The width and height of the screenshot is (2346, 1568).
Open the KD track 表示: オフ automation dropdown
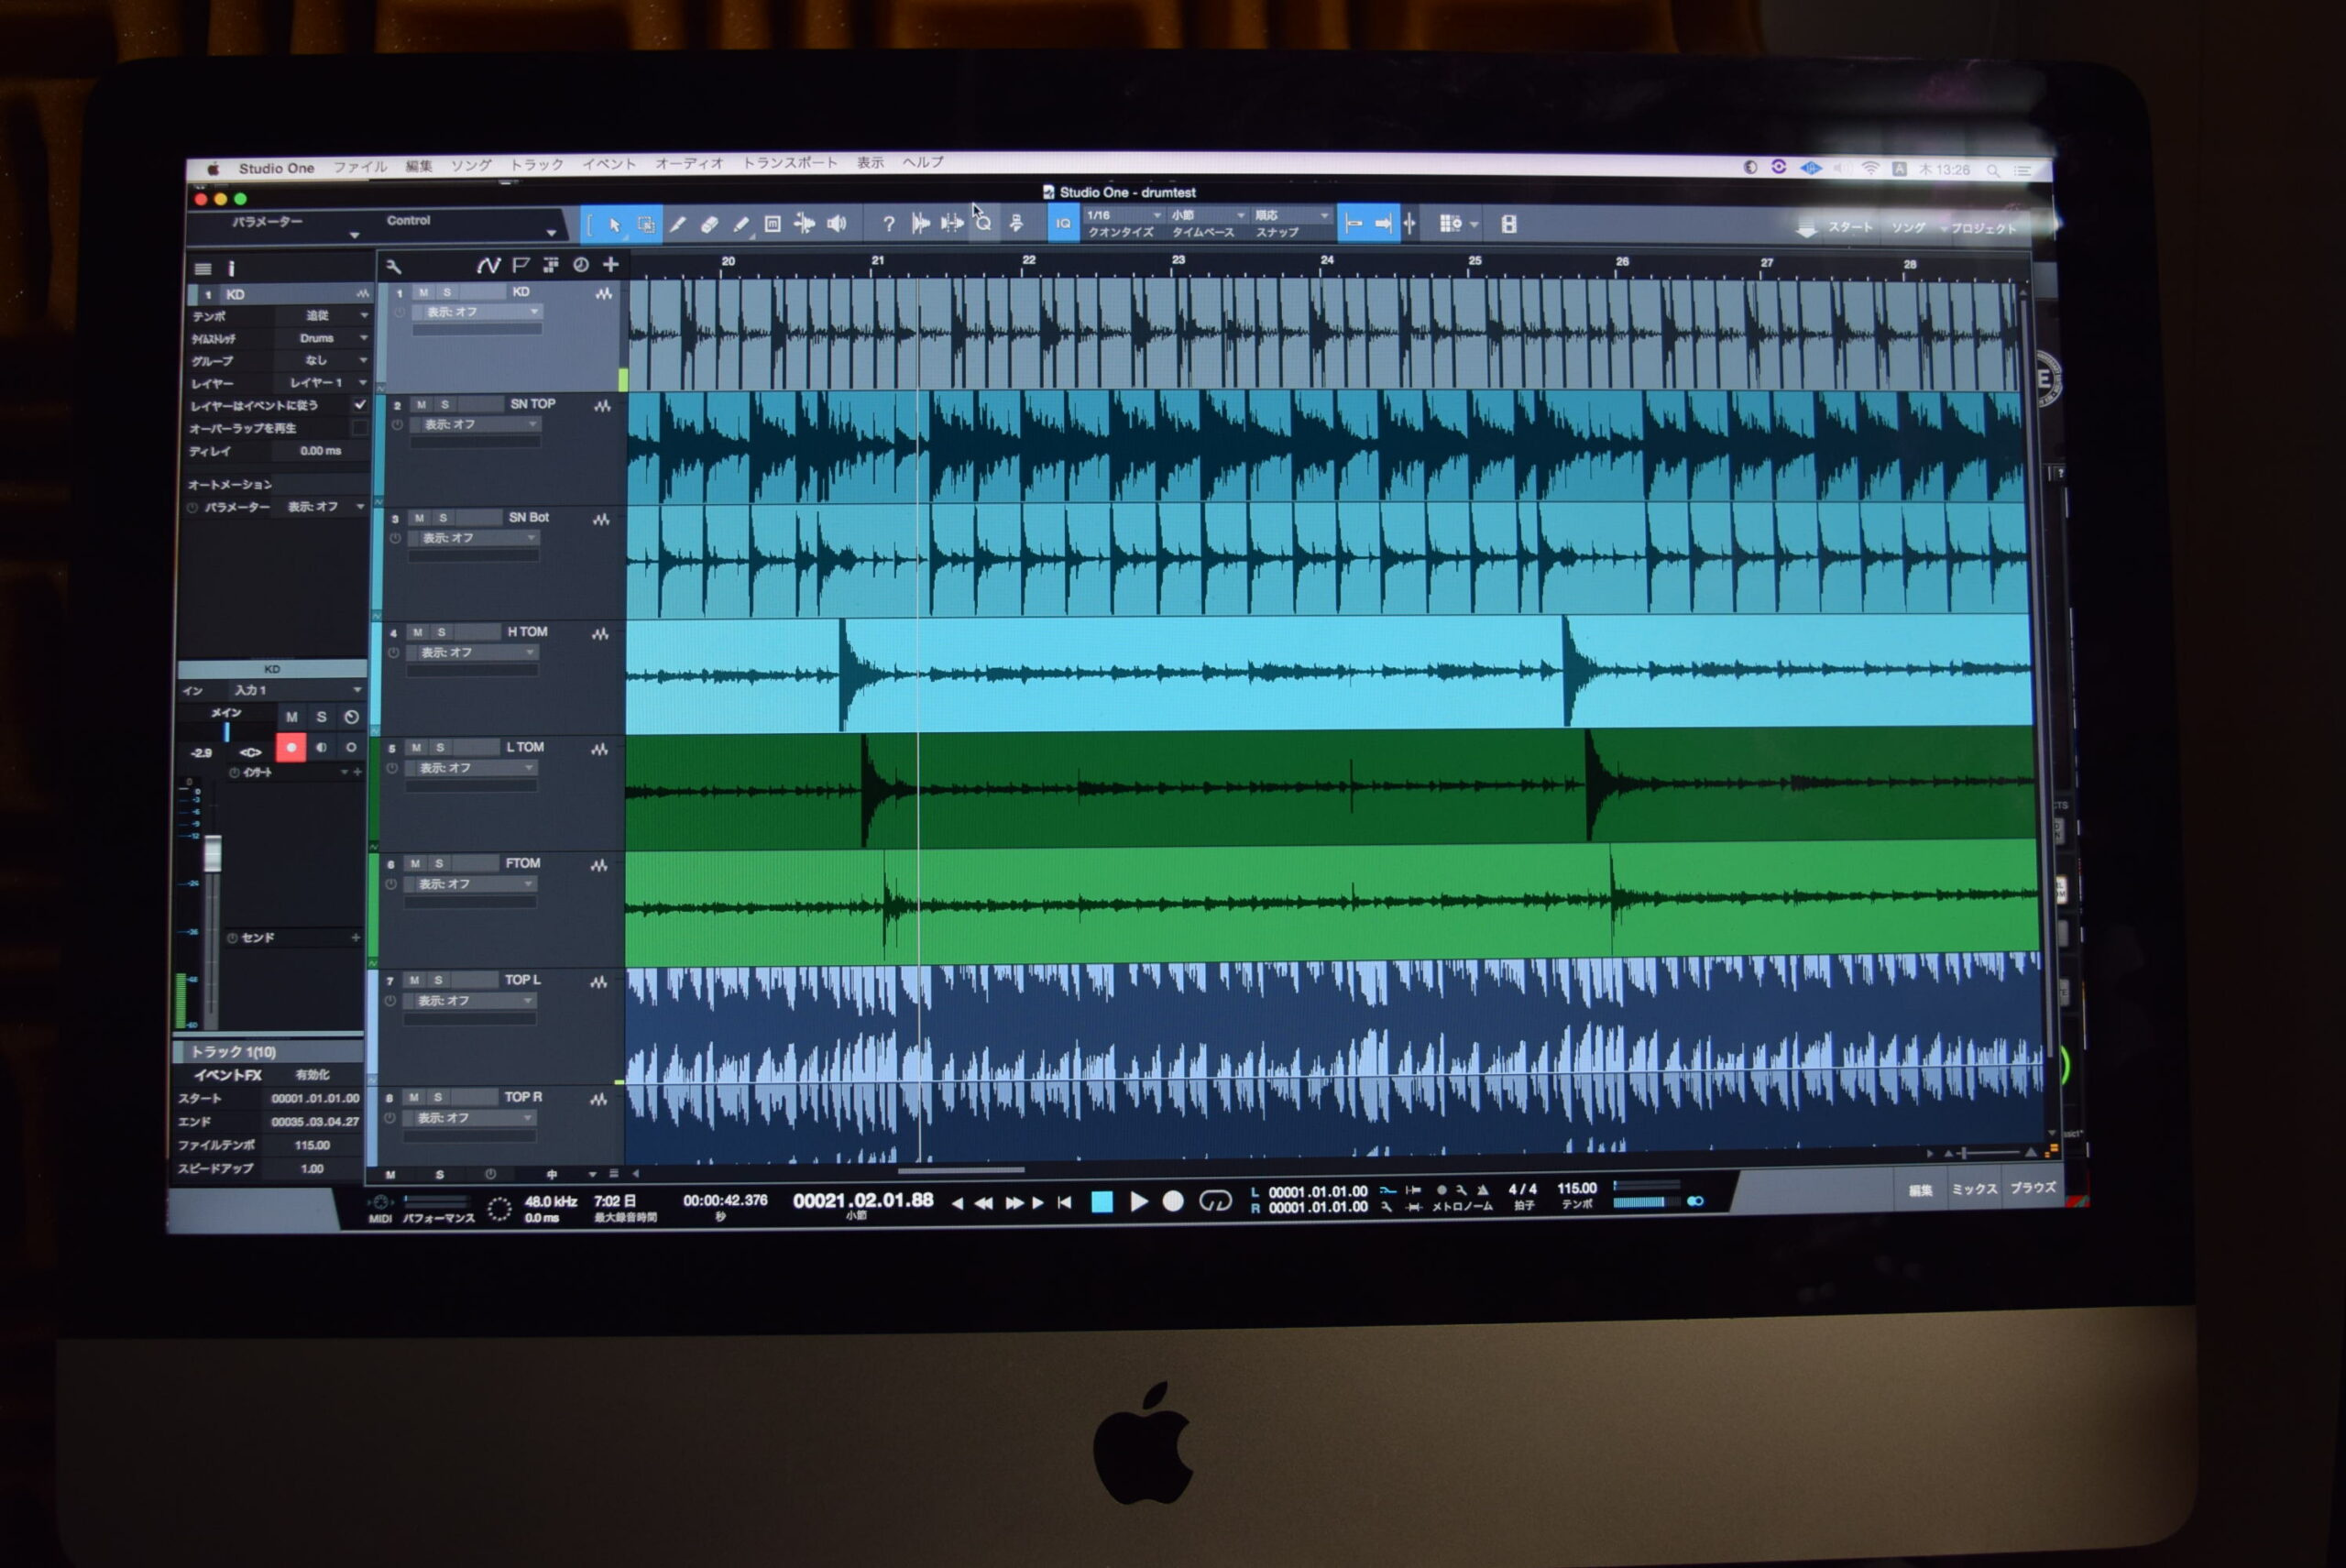(478, 313)
